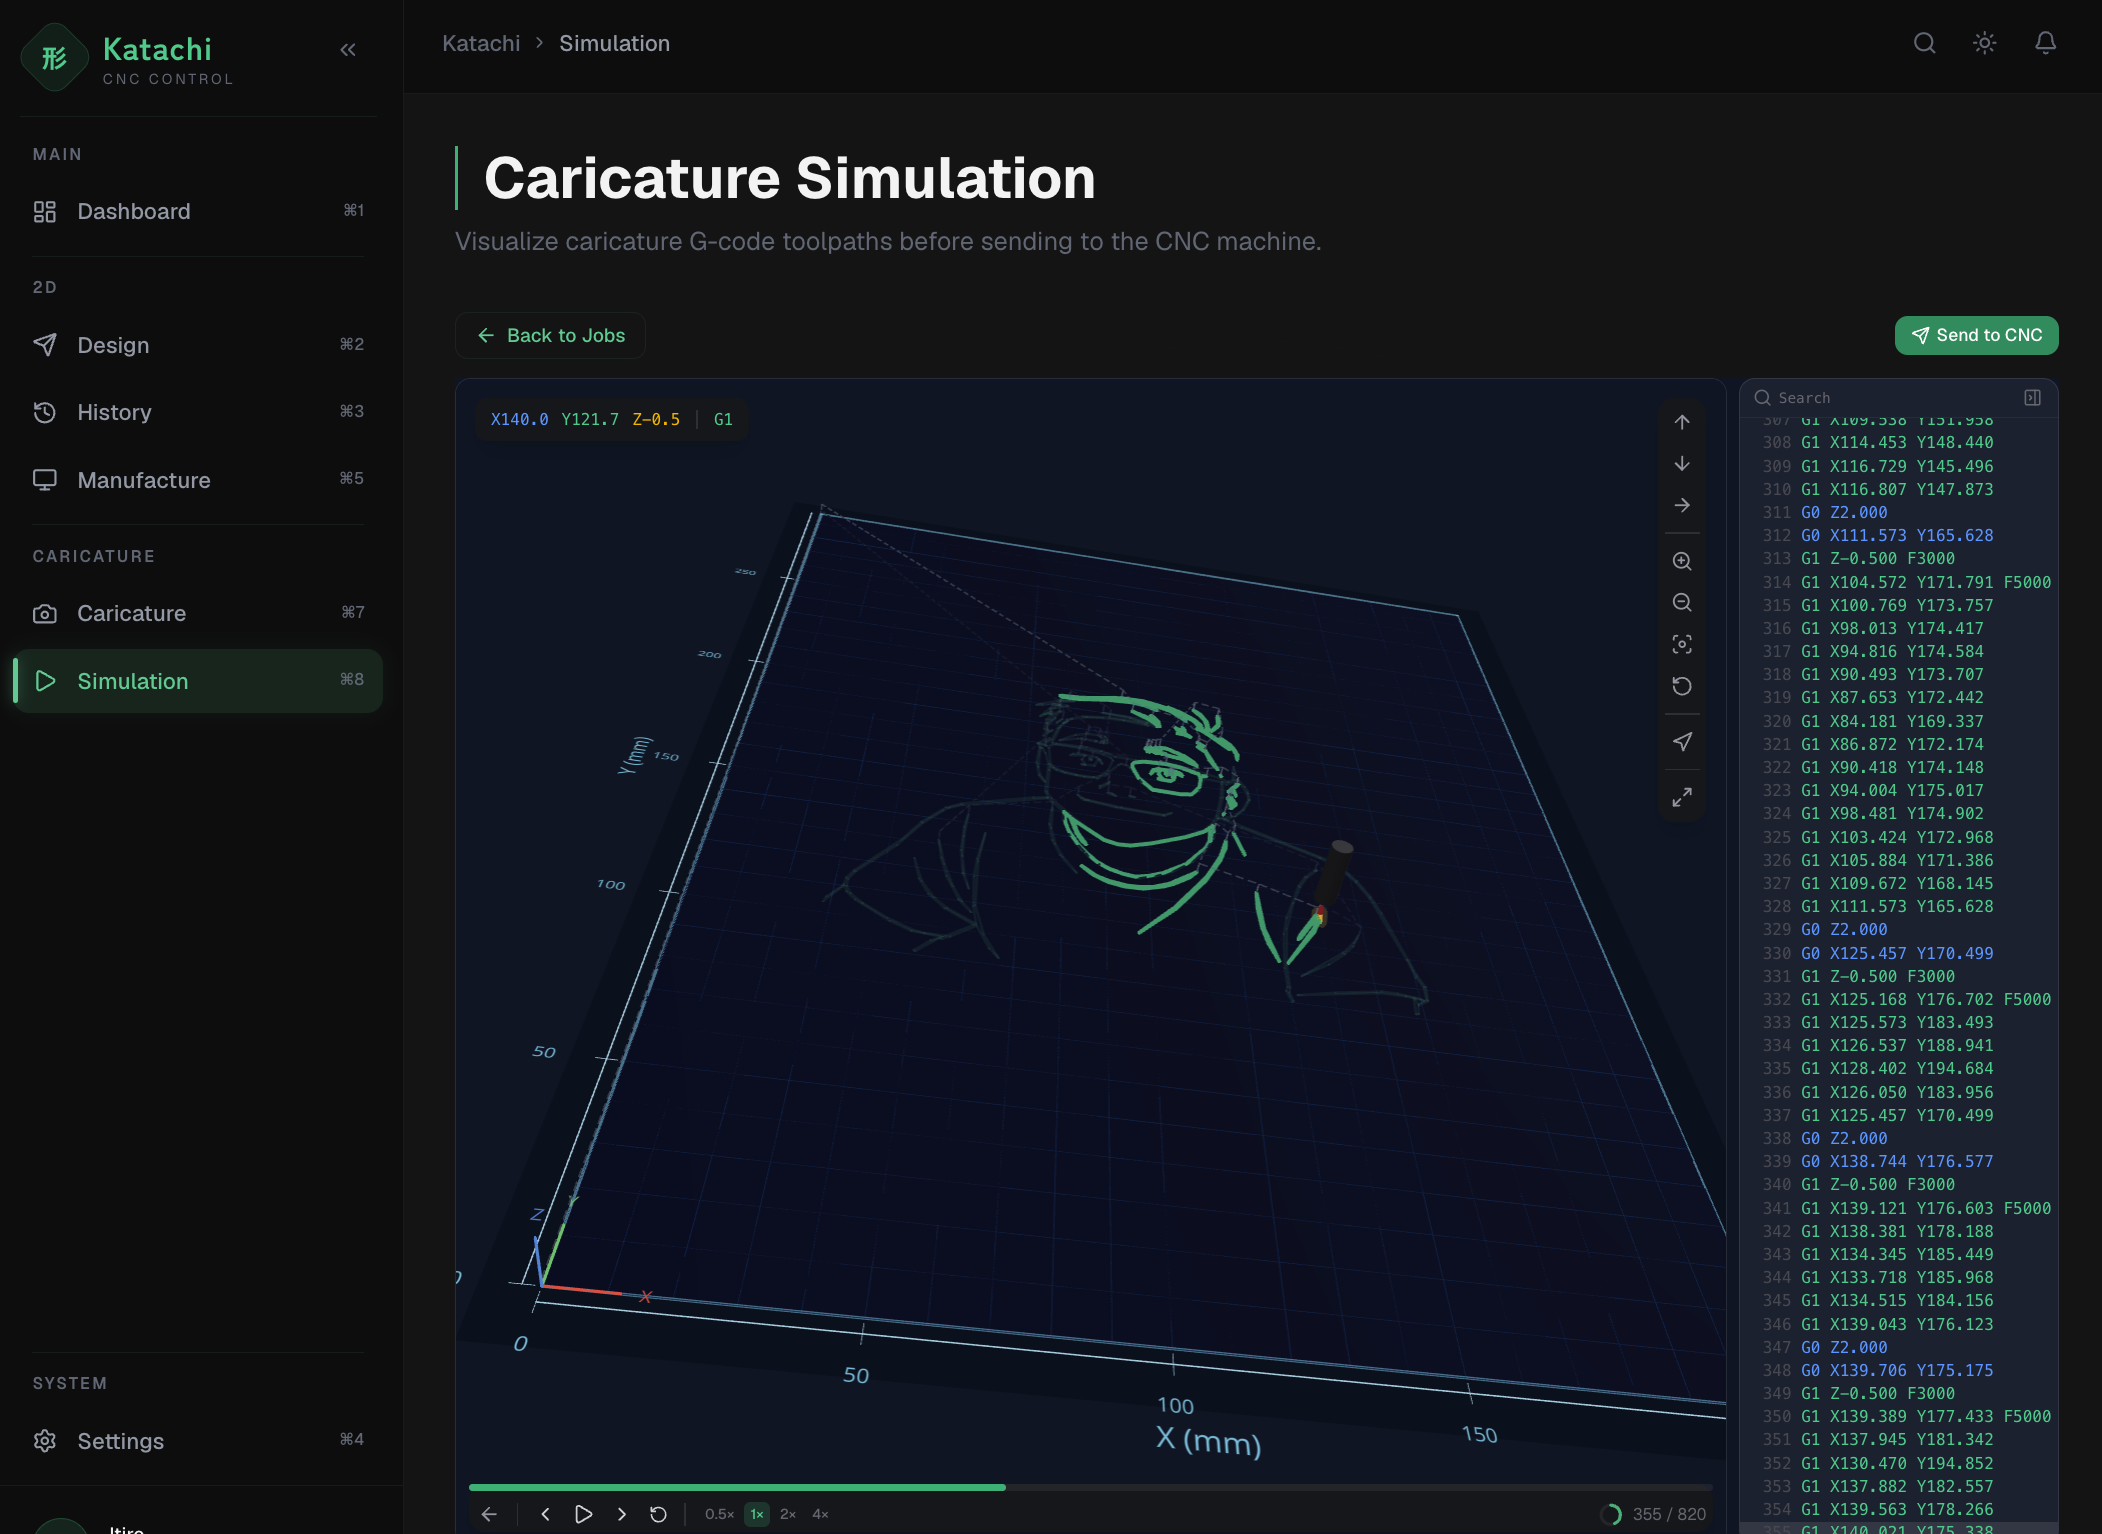Open search with the magnifier icon in header

click(x=1924, y=43)
